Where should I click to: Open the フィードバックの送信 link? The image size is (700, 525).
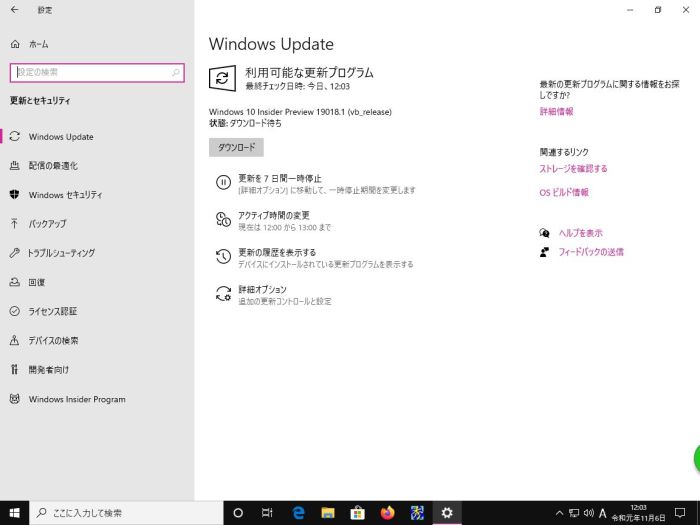590,252
